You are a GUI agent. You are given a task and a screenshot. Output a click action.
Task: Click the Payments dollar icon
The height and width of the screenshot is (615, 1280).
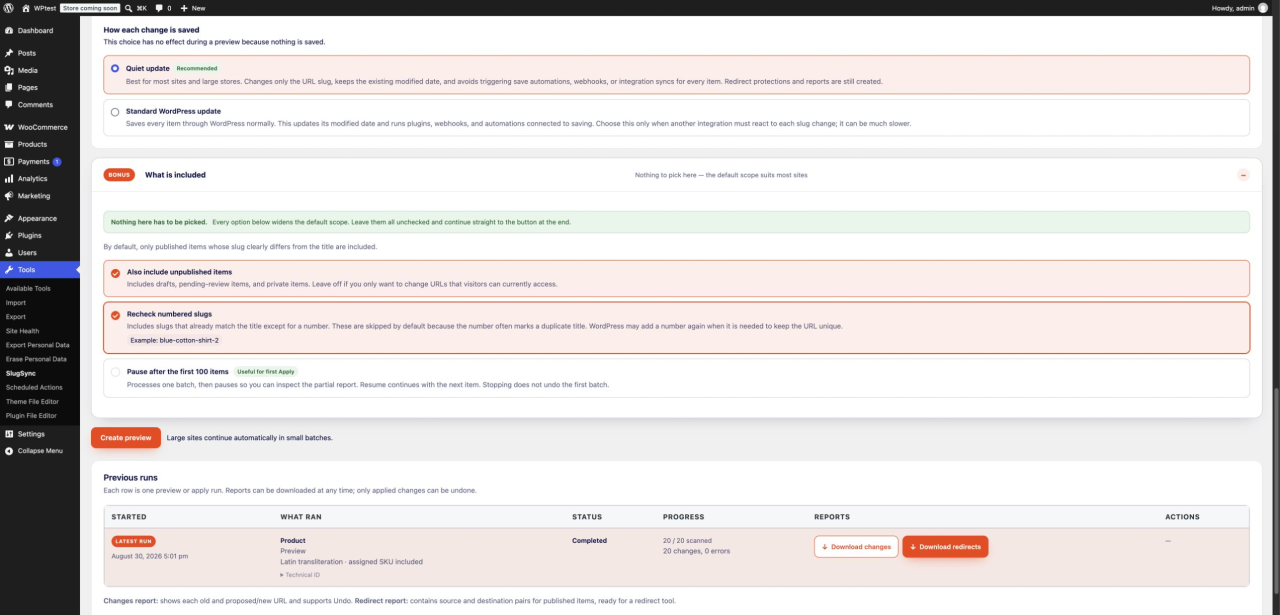(9, 161)
